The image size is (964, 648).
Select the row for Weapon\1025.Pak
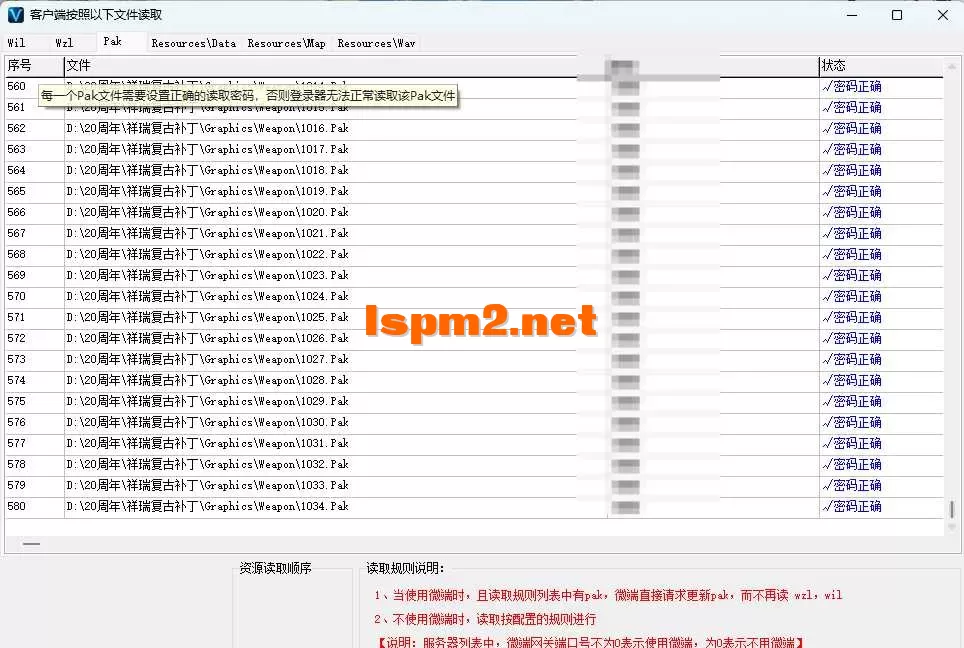click(x=473, y=317)
